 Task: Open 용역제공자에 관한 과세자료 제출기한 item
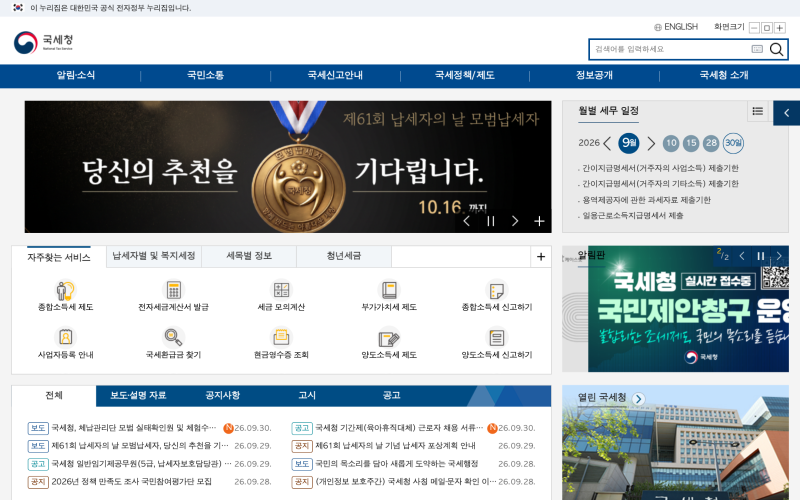(646, 199)
